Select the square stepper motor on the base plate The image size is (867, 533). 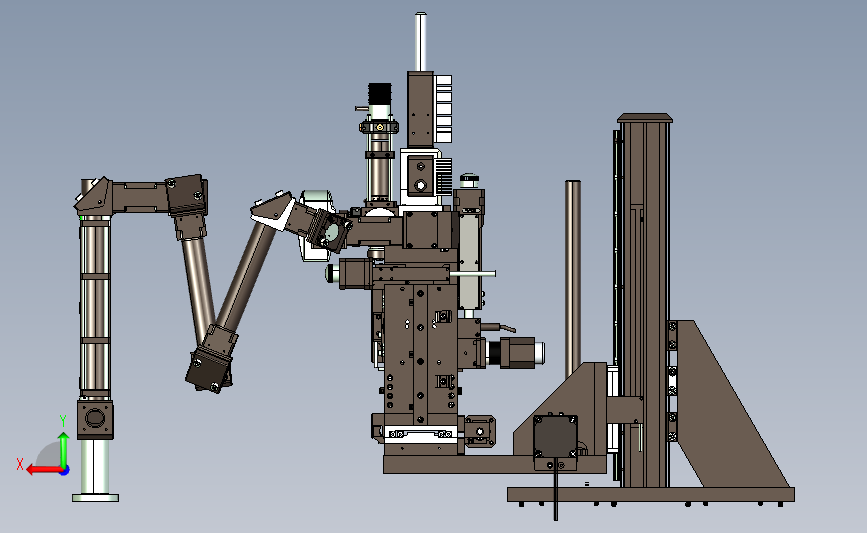(555, 436)
